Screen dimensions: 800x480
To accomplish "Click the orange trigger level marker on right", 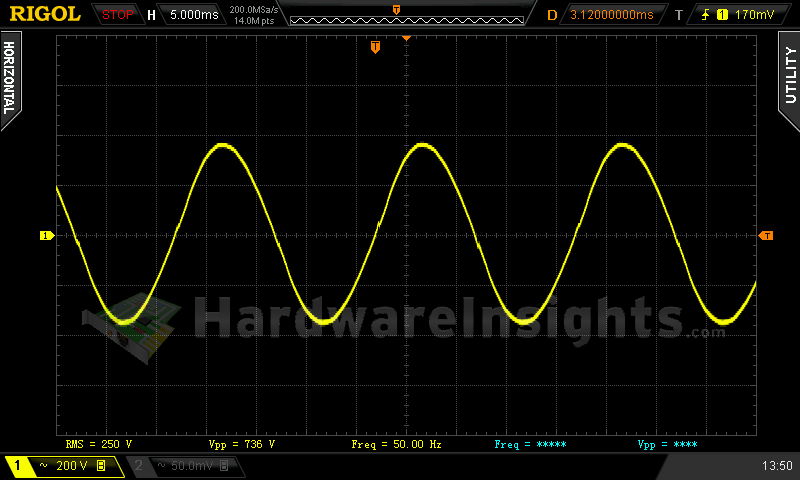I will pos(766,236).
